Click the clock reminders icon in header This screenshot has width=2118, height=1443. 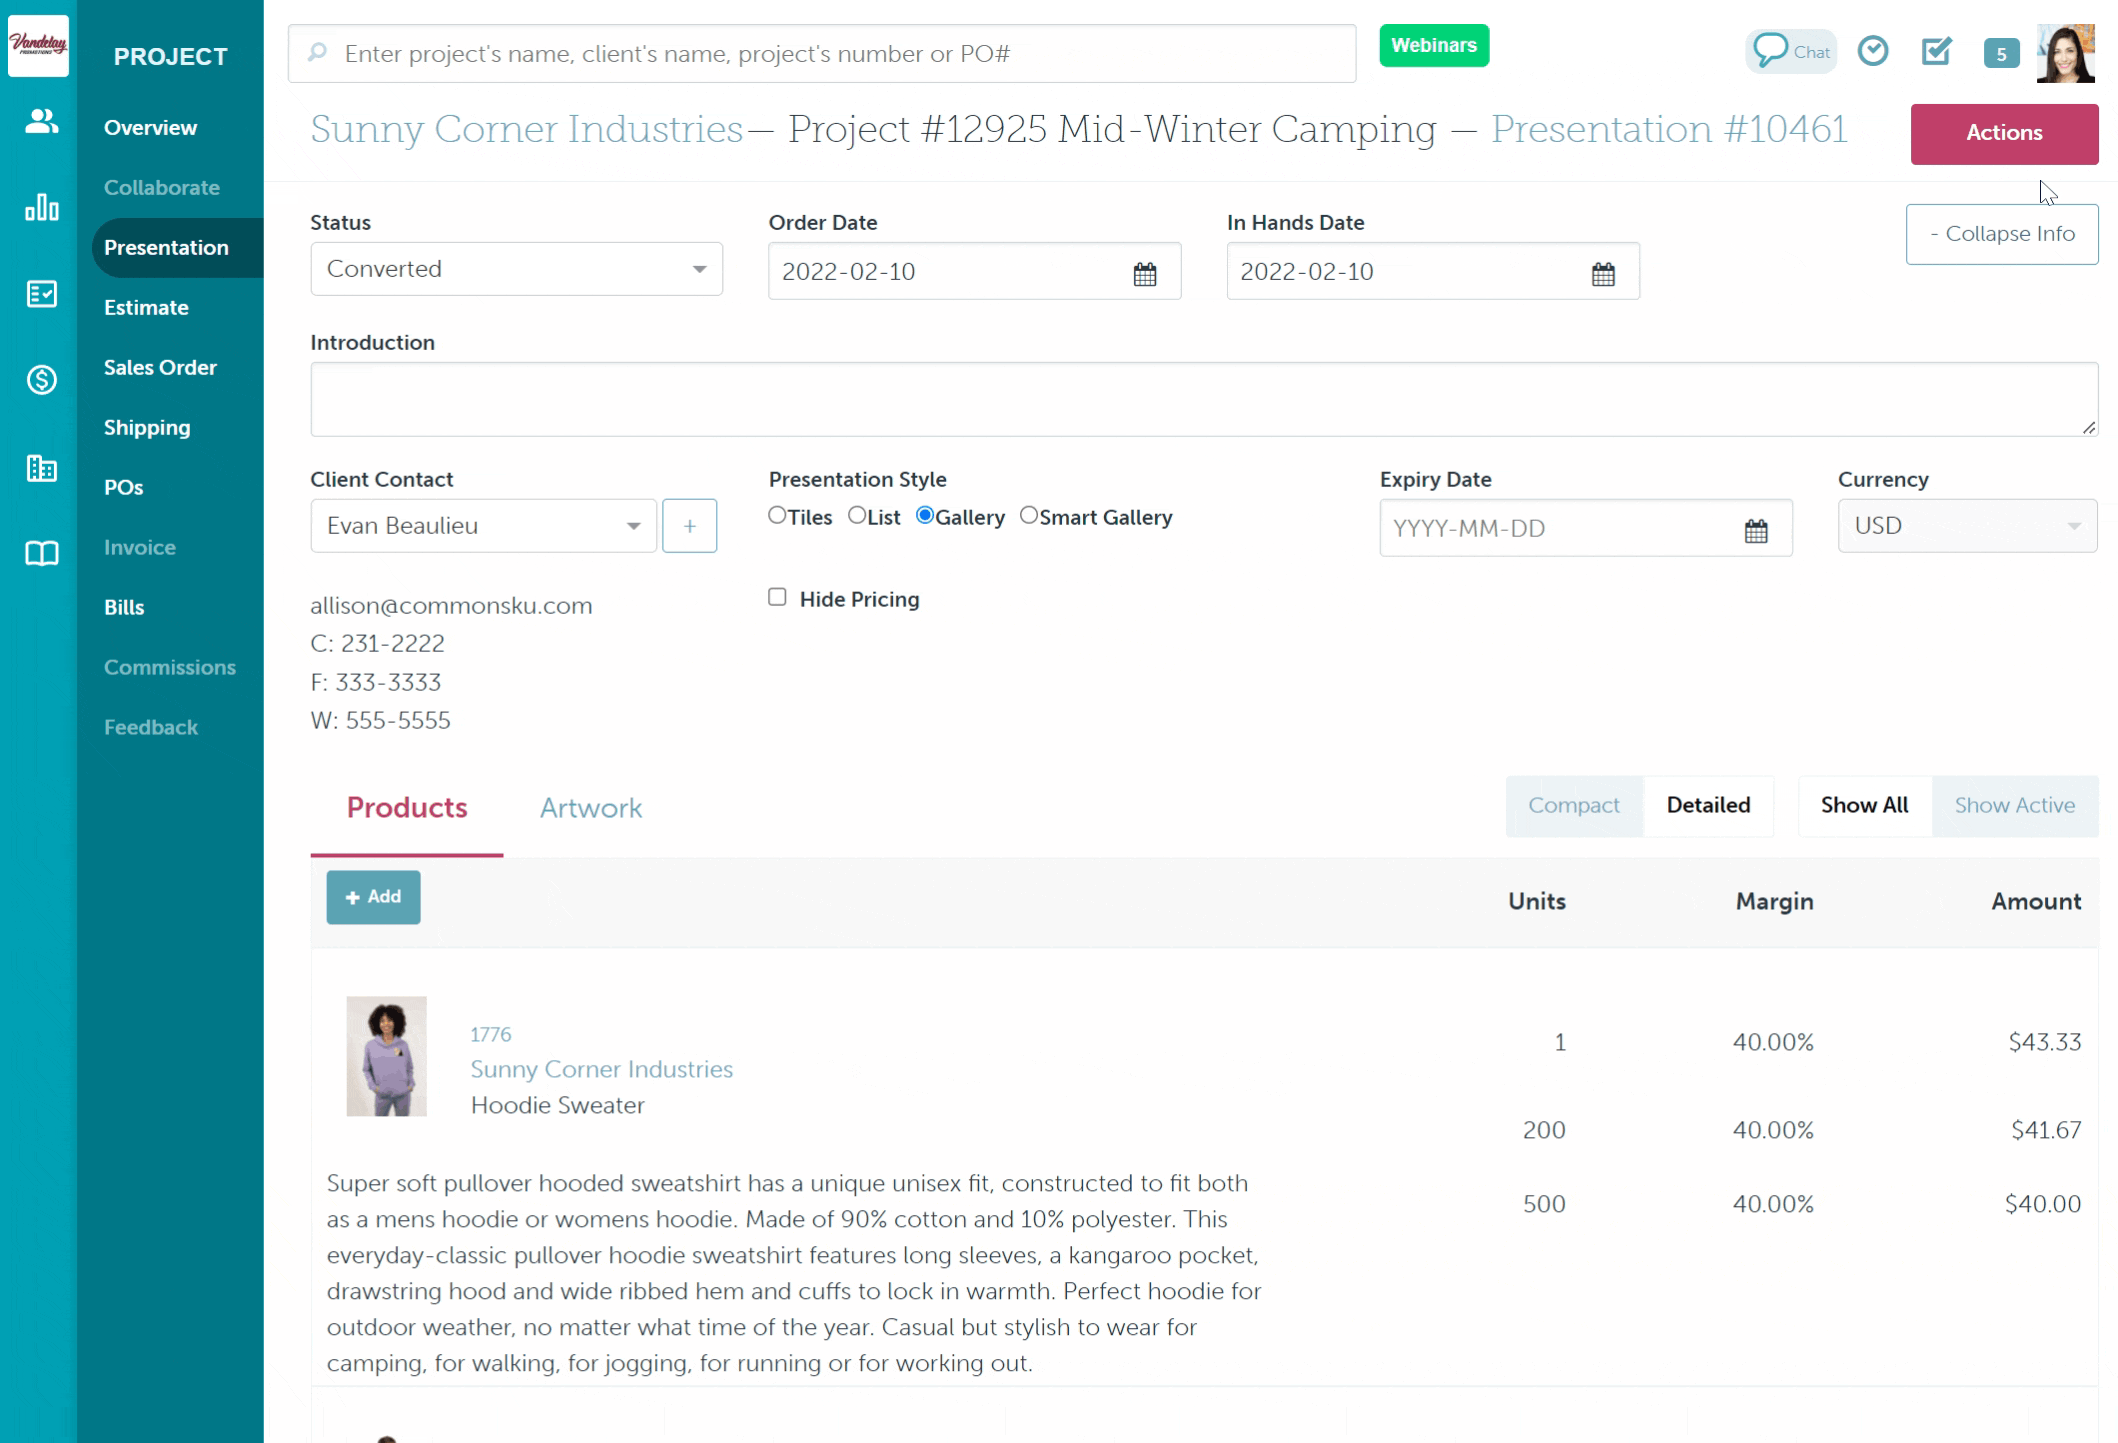[1872, 51]
